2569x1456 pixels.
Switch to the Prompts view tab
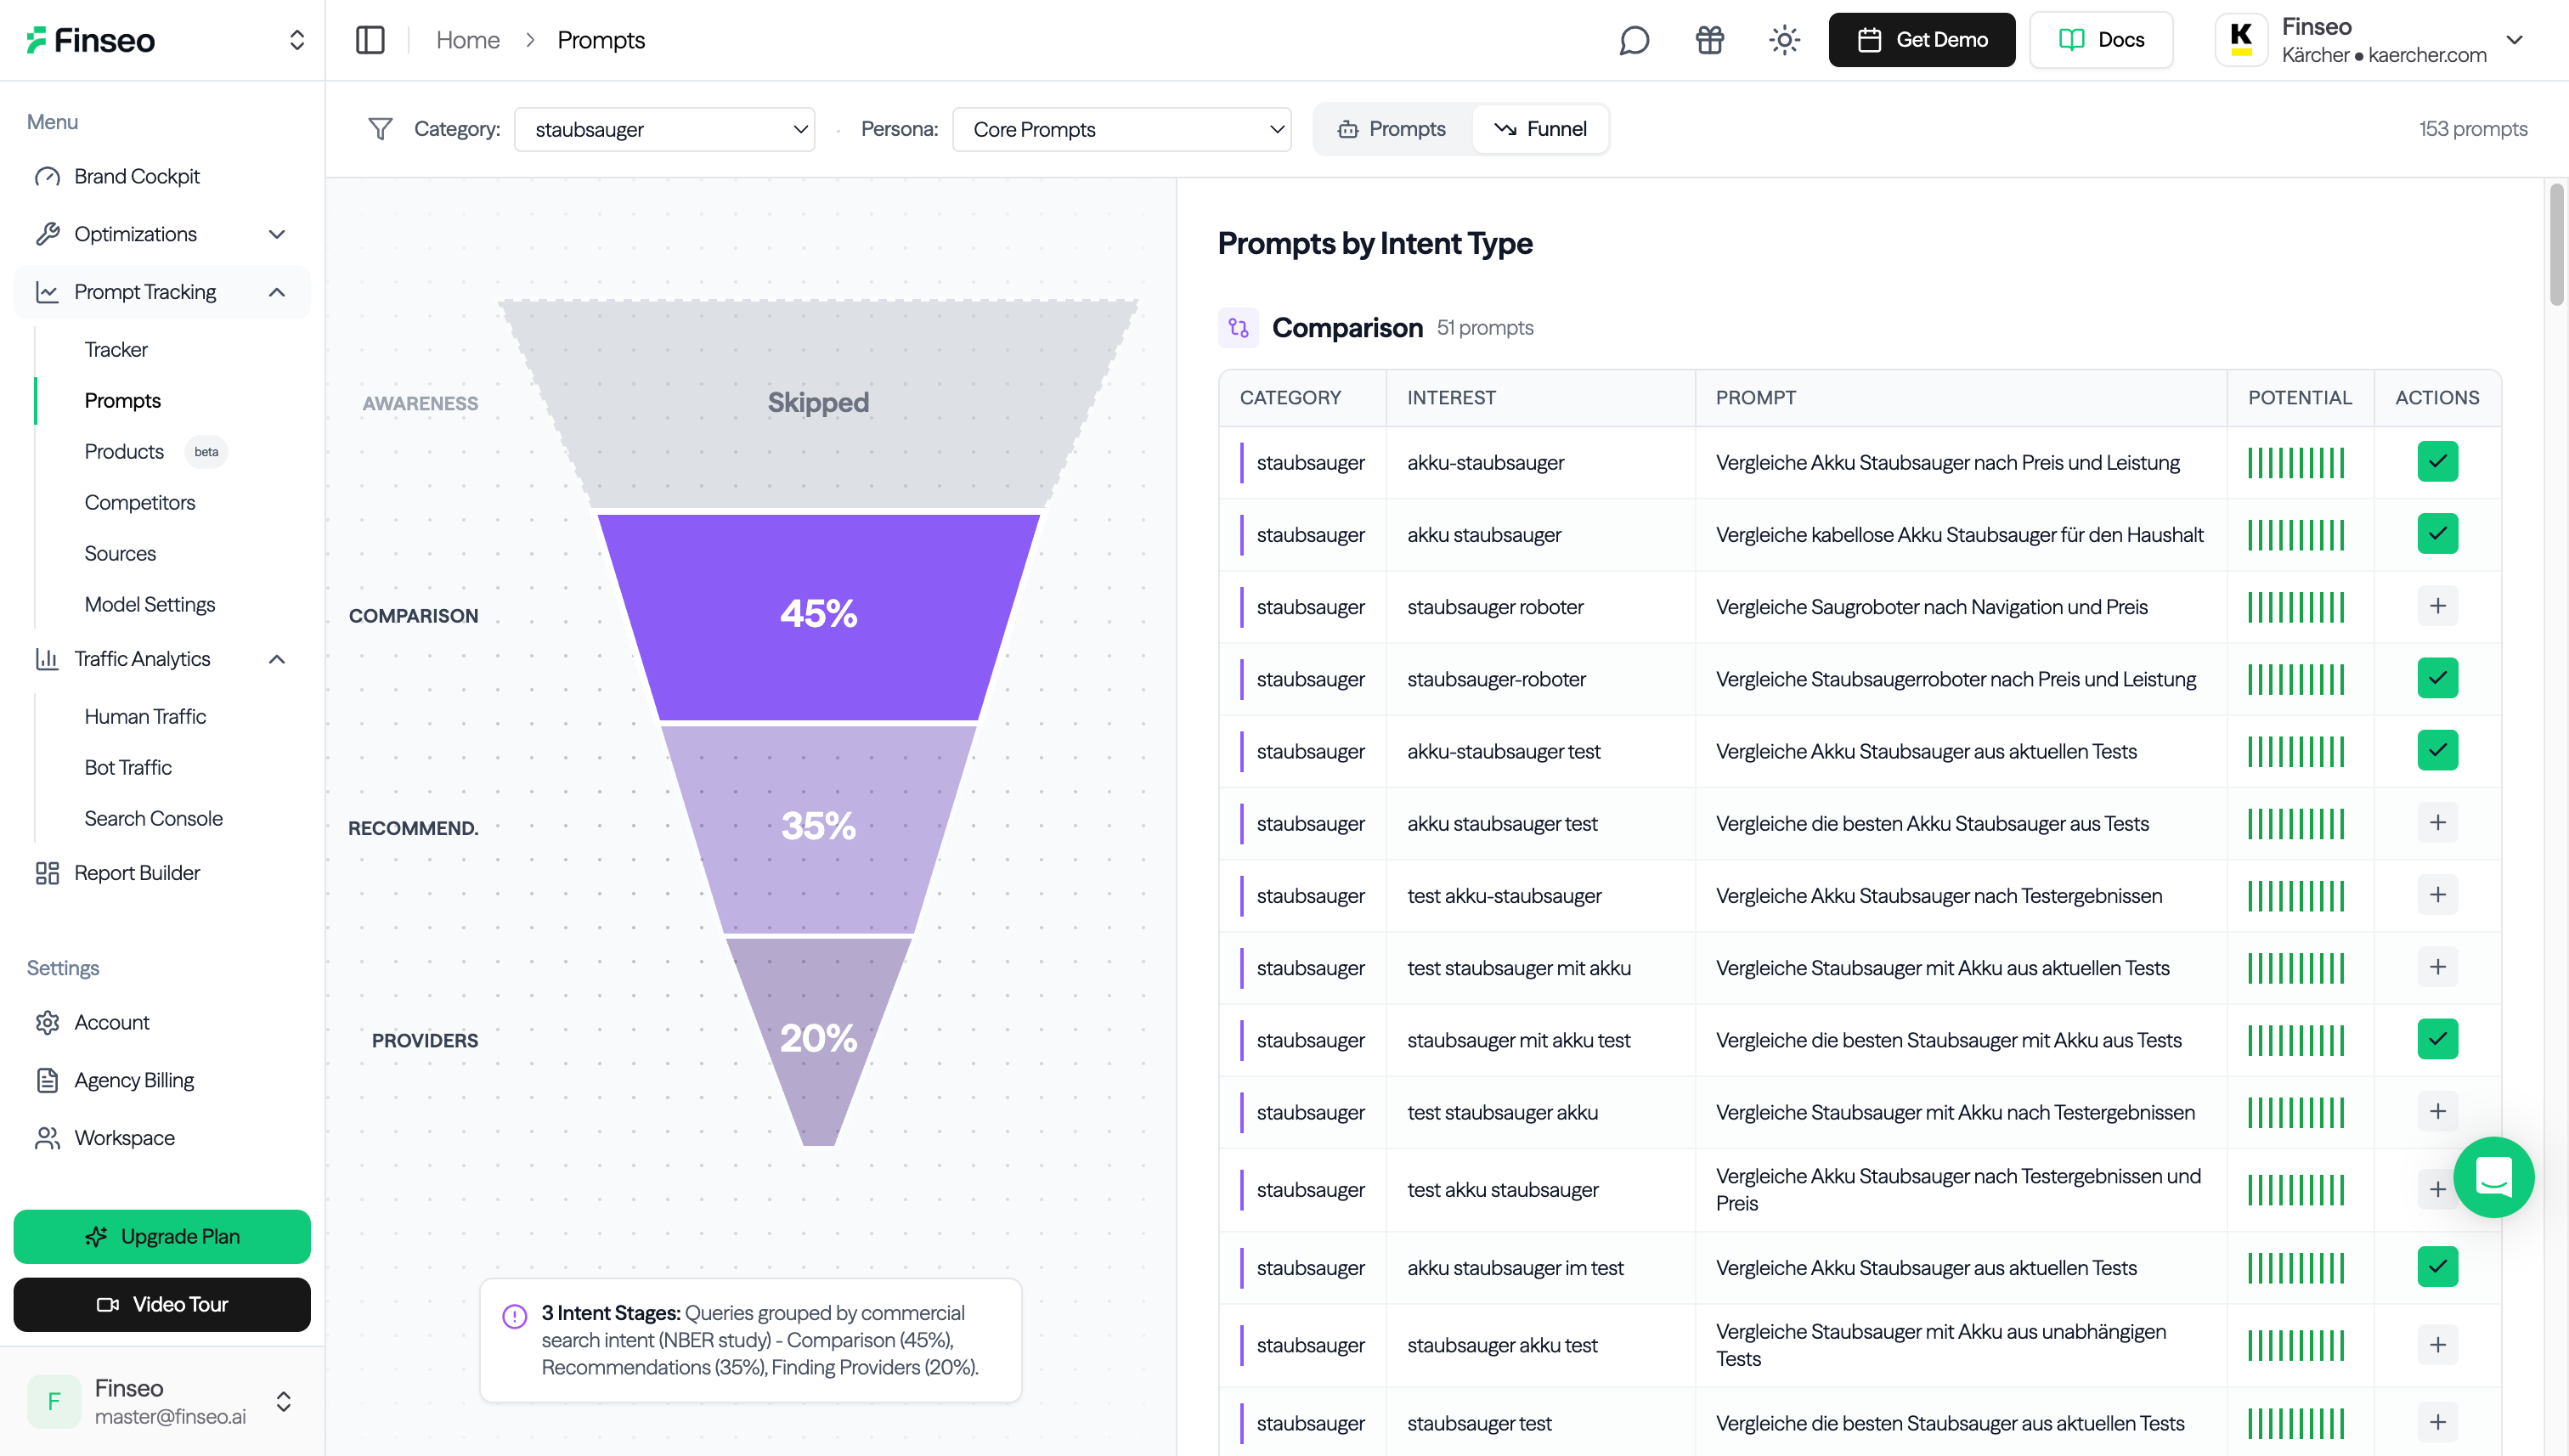[1393, 129]
